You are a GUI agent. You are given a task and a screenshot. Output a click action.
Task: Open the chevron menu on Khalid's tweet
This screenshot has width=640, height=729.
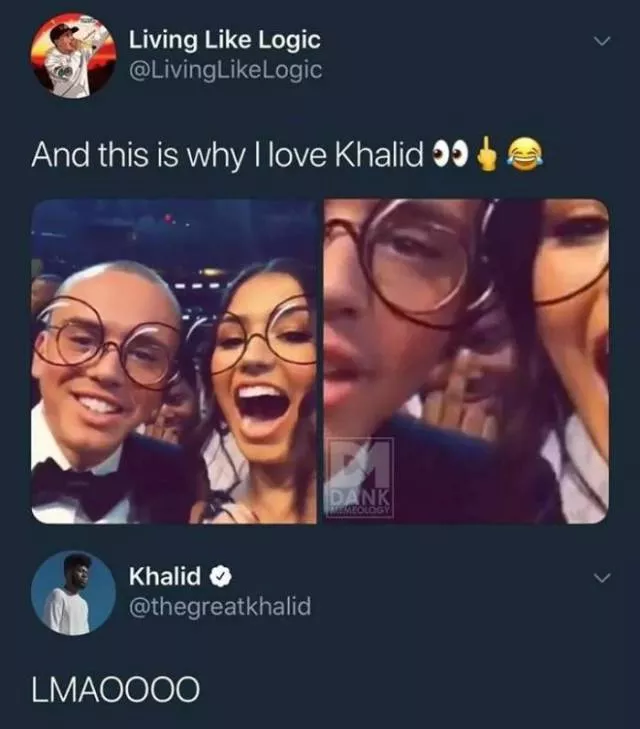click(602, 578)
